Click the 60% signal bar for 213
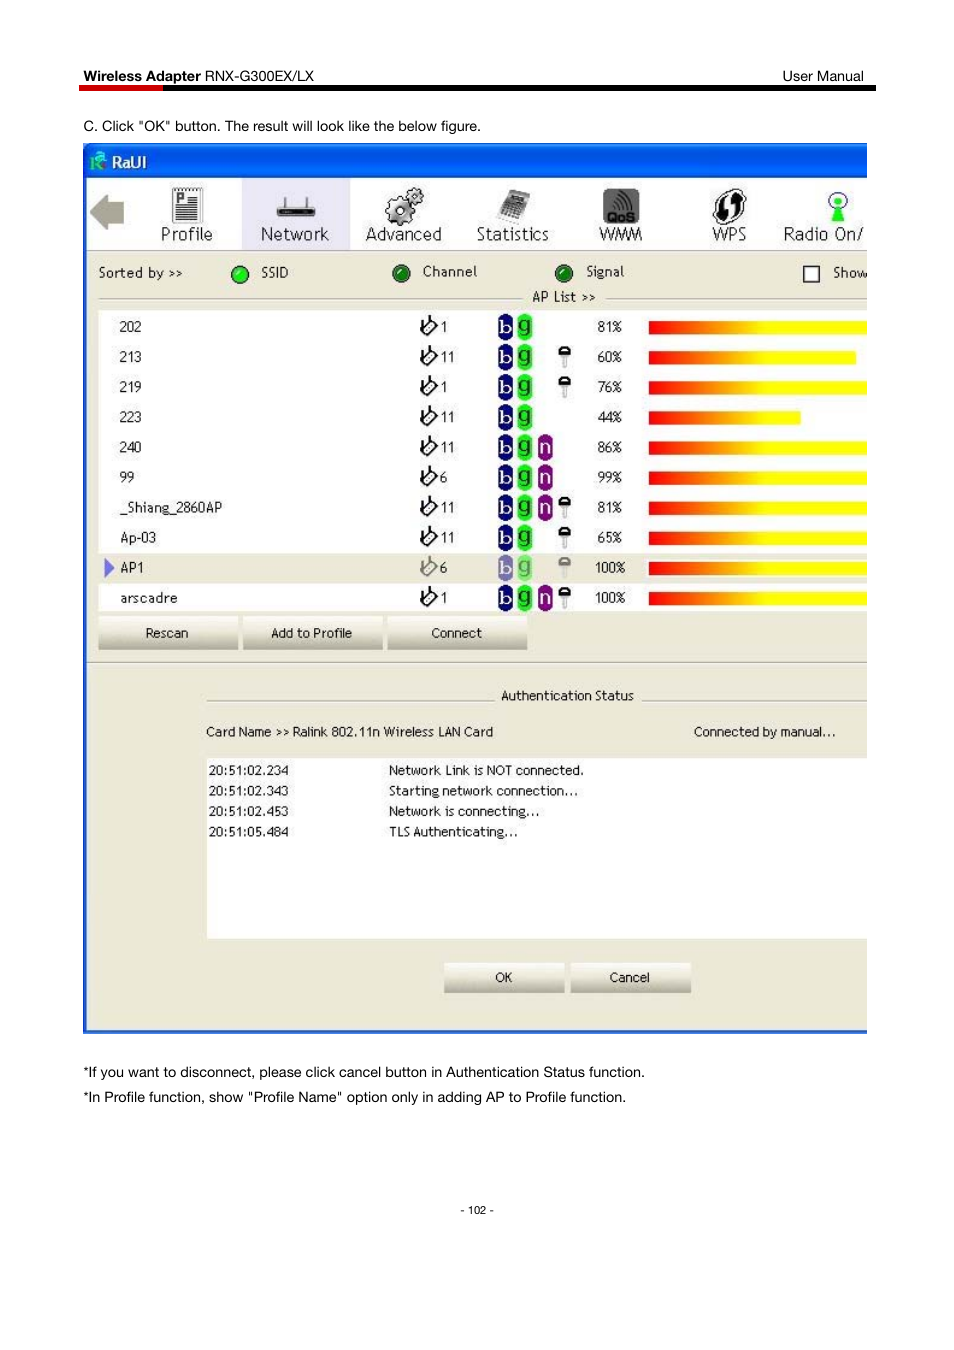The width and height of the screenshot is (954, 1350). tap(752, 357)
